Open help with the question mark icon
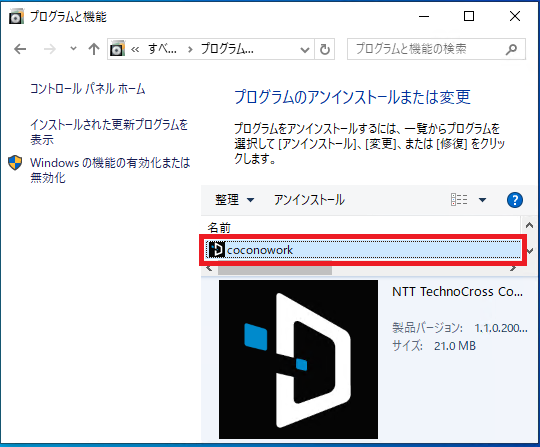Viewport: 540px width, 447px height. pos(515,200)
